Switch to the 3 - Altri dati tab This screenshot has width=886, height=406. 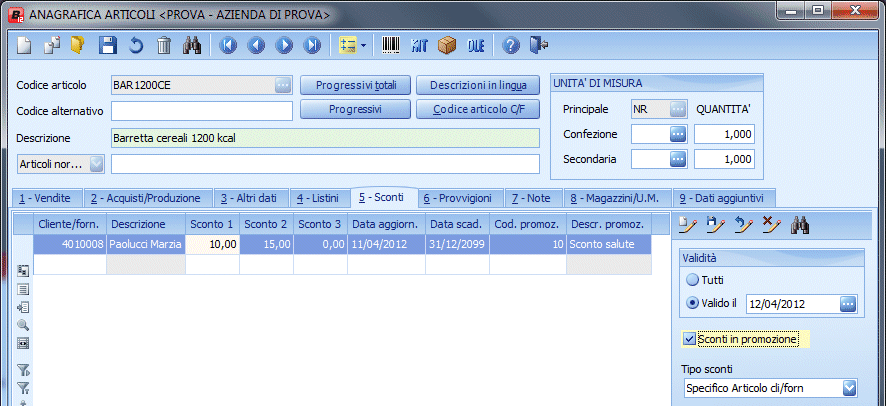(x=251, y=198)
